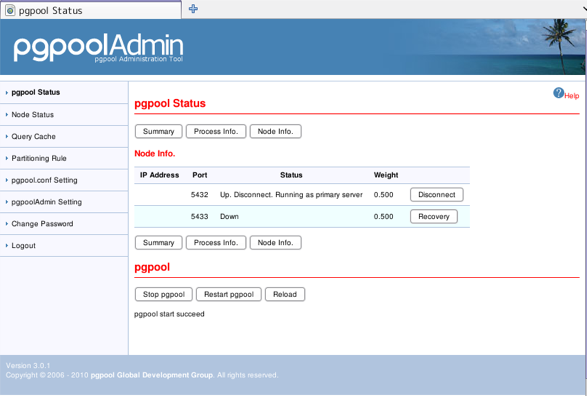The height and width of the screenshot is (396, 587).
Task: Start Recovery for port 5433 node
Action: pyautogui.click(x=434, y=216)
